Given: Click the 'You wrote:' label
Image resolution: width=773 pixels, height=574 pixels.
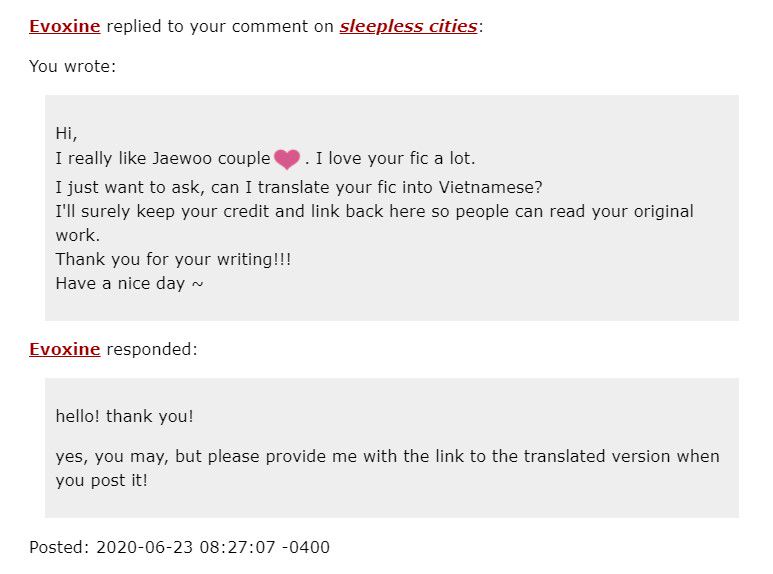Looking at the screenshot, I should pos(72,66).
